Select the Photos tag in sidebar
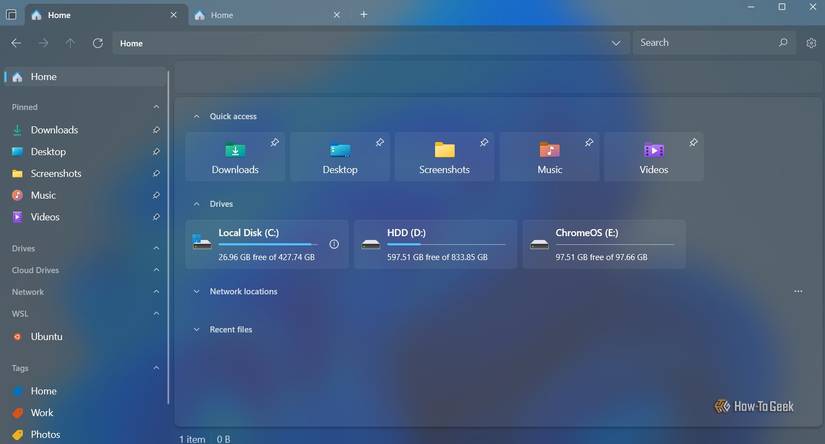The height and width of the screenshot is (444, 825). [x=84, y=435]
